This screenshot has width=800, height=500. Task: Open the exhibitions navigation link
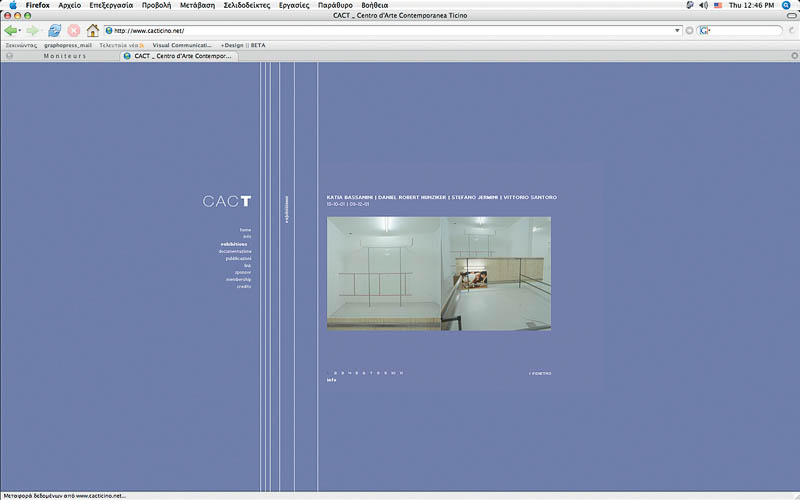(234, 244)
